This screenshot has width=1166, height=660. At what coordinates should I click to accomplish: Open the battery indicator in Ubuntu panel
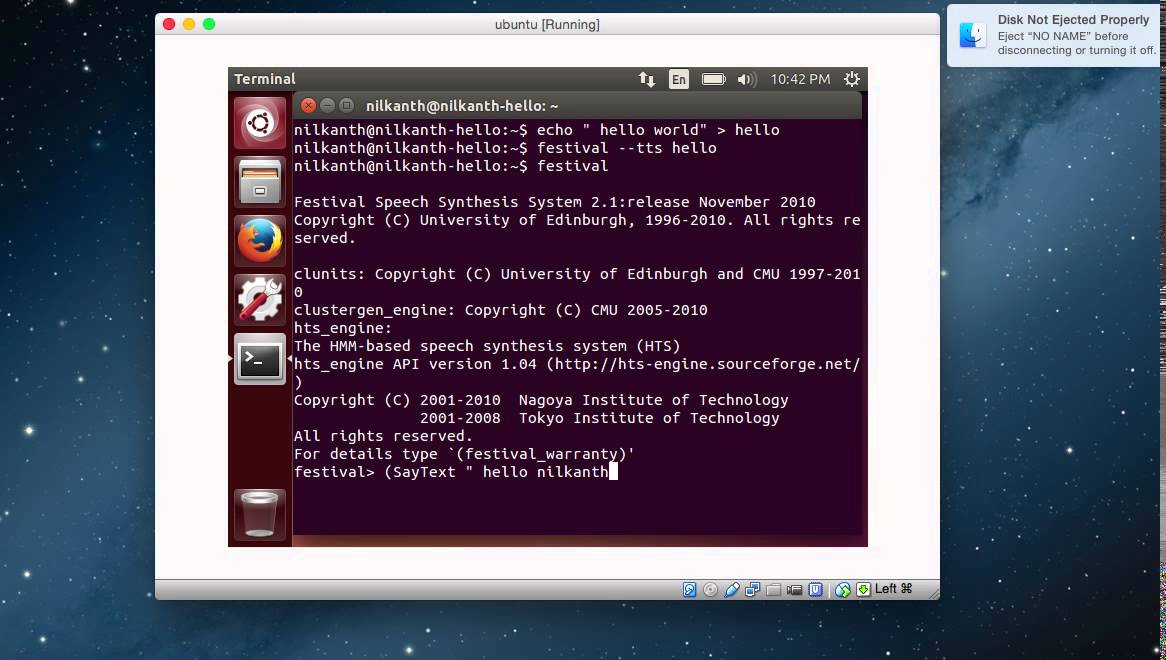(713, 79)
